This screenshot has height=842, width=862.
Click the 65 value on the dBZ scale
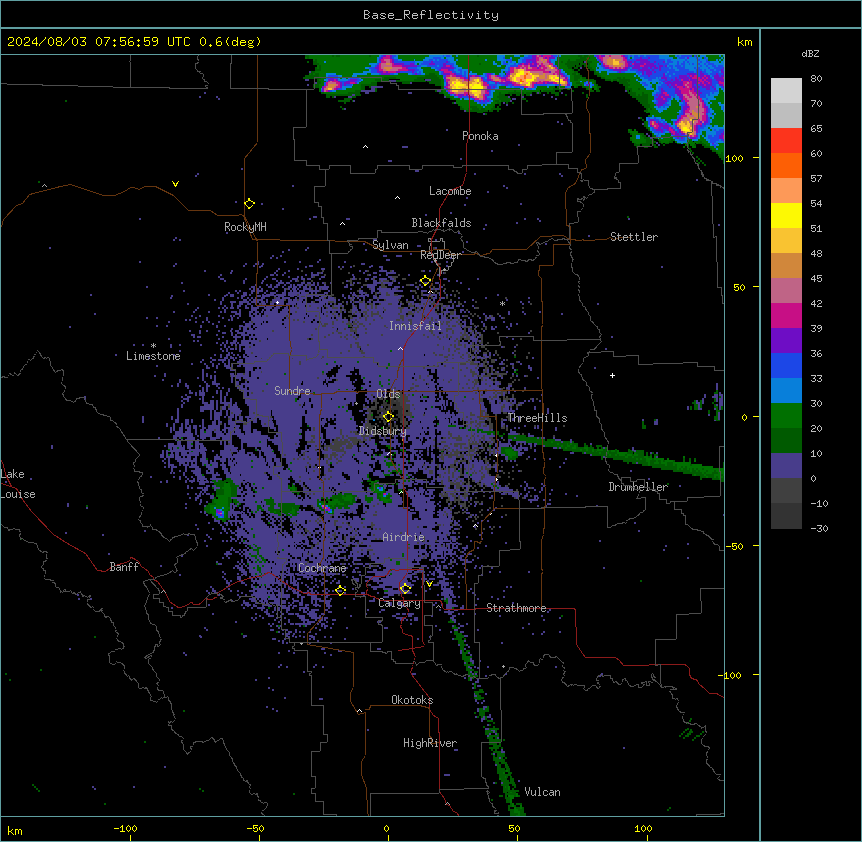coord(816,129)
